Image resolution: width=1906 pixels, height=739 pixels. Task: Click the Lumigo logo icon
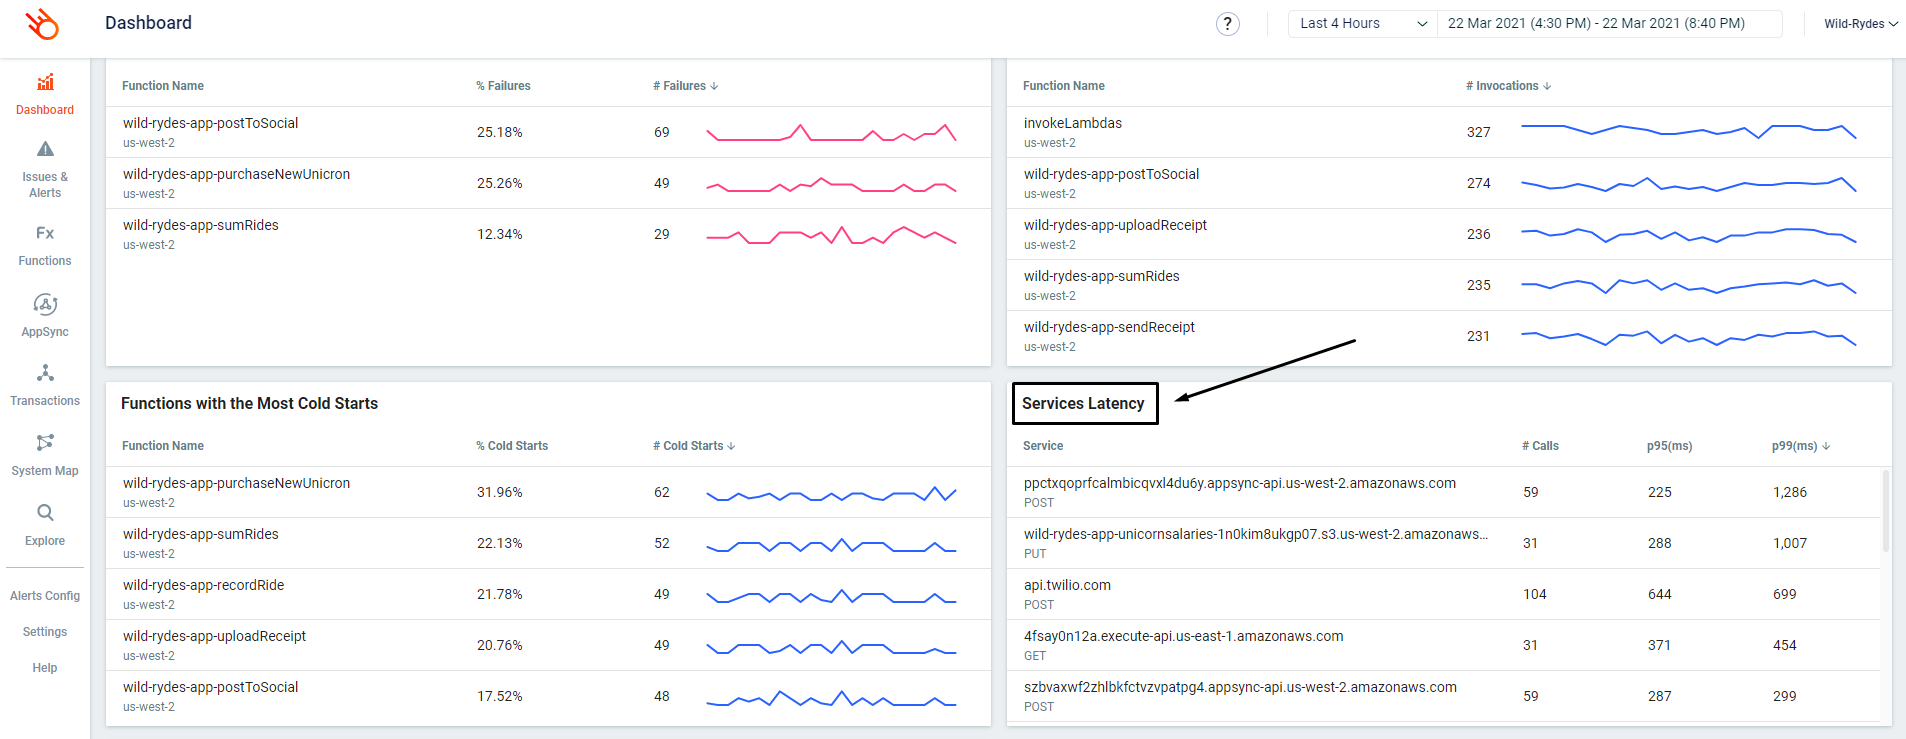(43, 24)
